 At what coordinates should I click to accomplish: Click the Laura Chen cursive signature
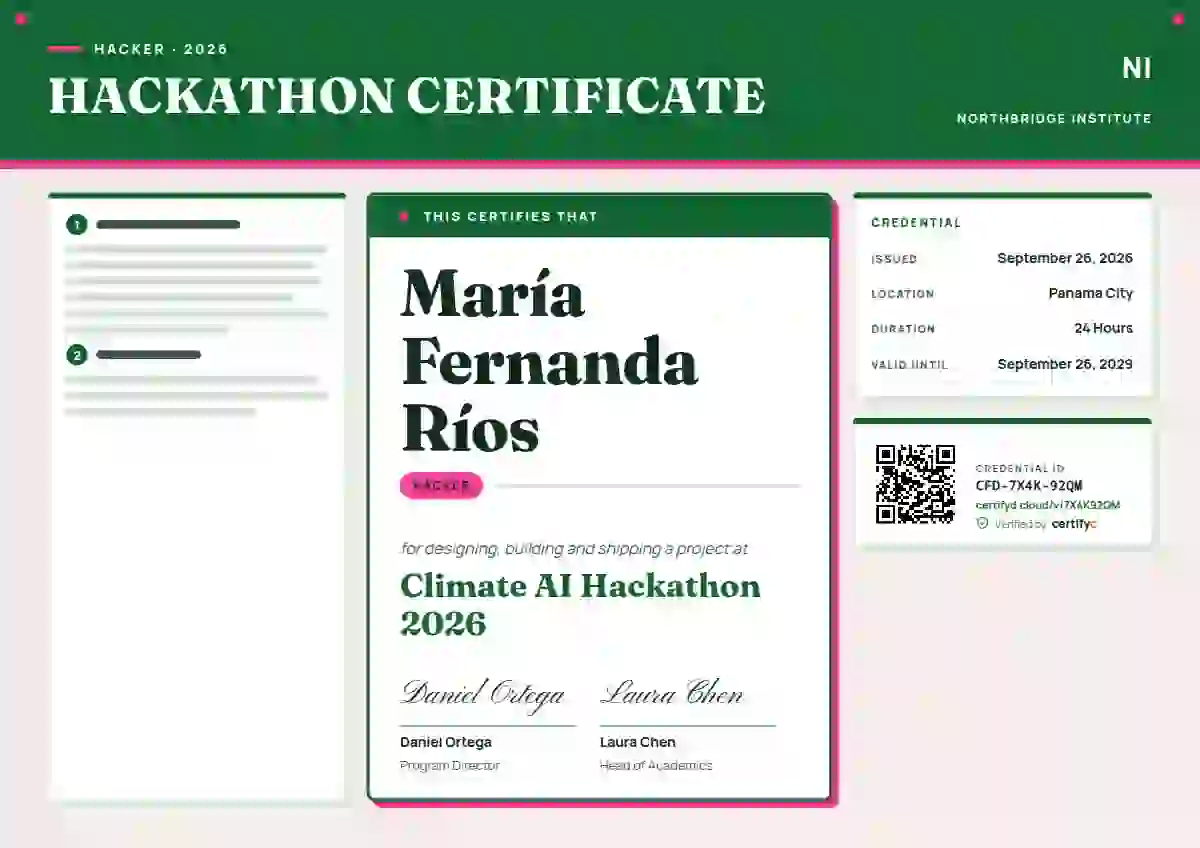pyautogui.click(x=672, y=693)
